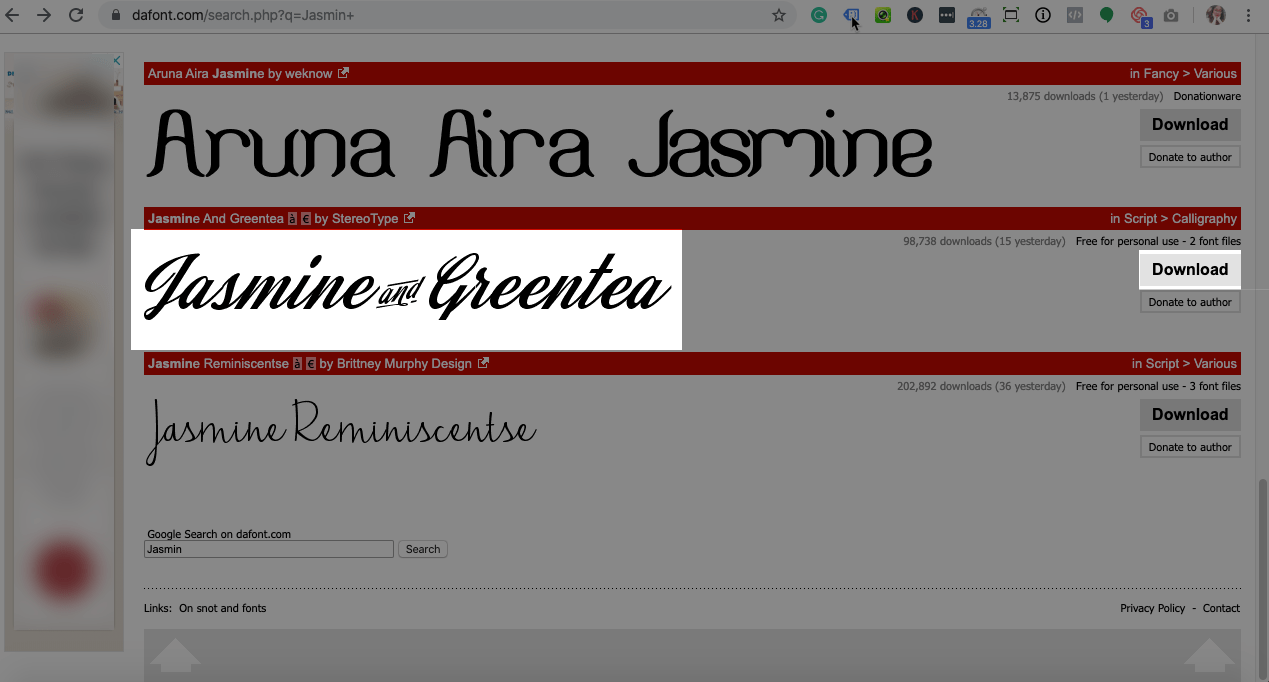Focus the Google Search field containing Jasmin
1269x682 pixels.
269,549
